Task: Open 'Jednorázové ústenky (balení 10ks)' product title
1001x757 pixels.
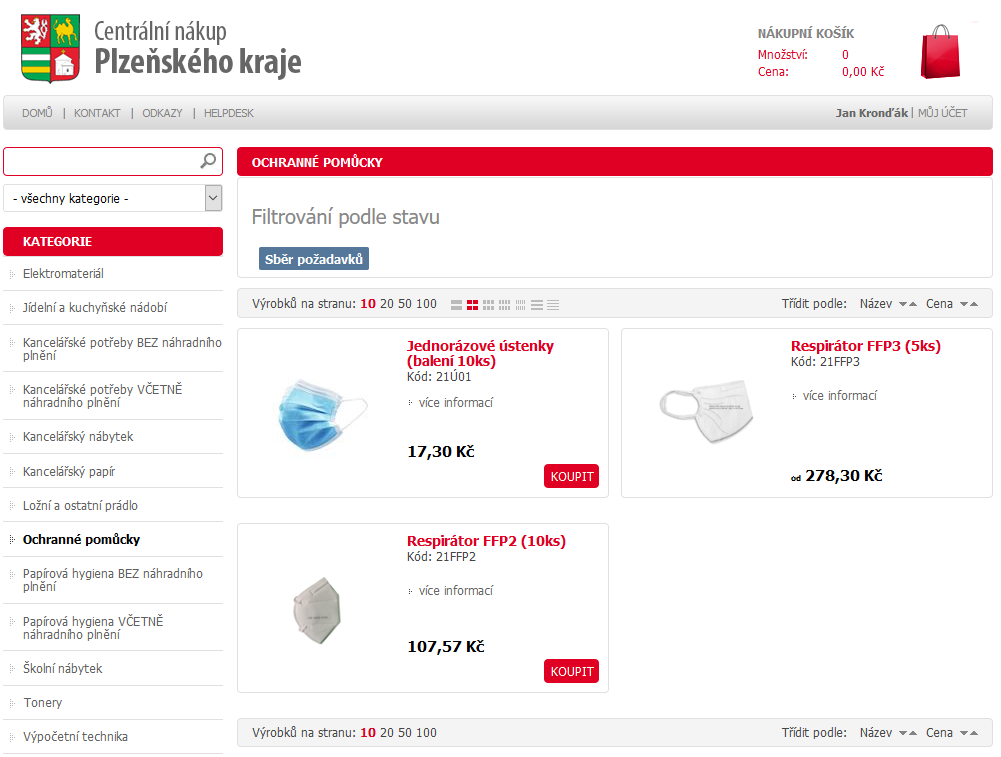Action: pos(480,354)
